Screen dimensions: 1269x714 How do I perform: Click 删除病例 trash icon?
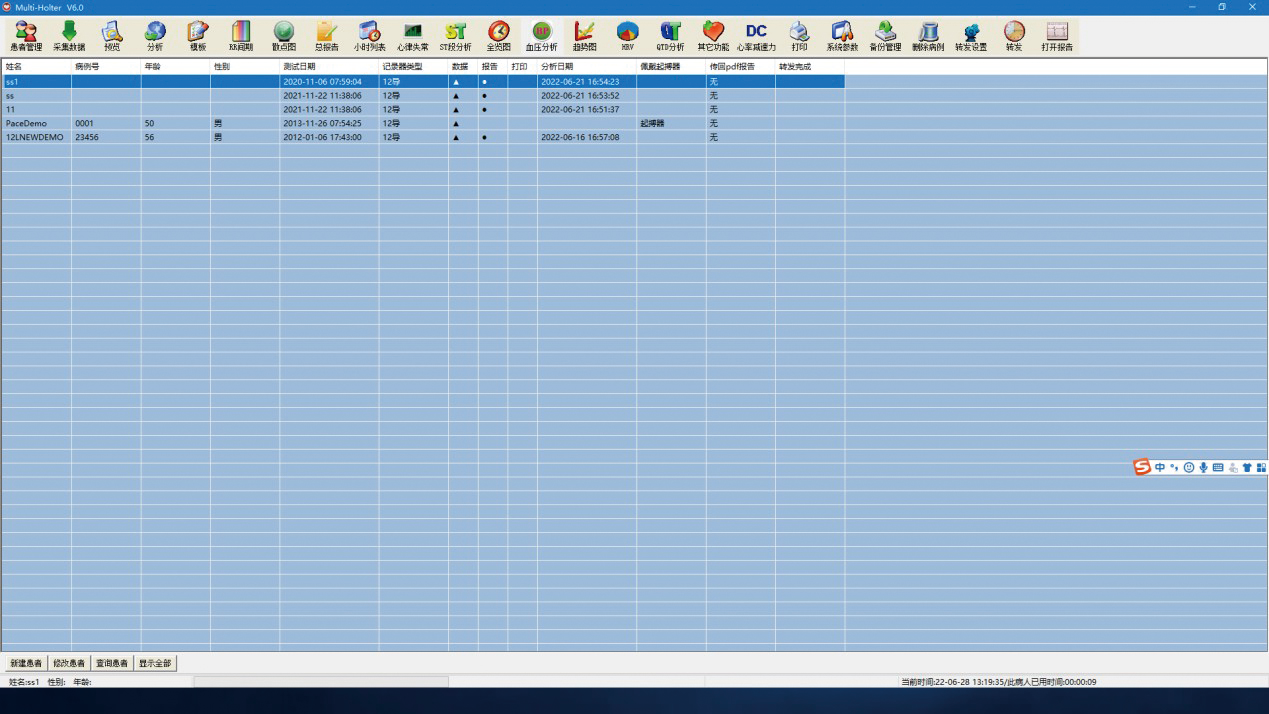(928, 36)
